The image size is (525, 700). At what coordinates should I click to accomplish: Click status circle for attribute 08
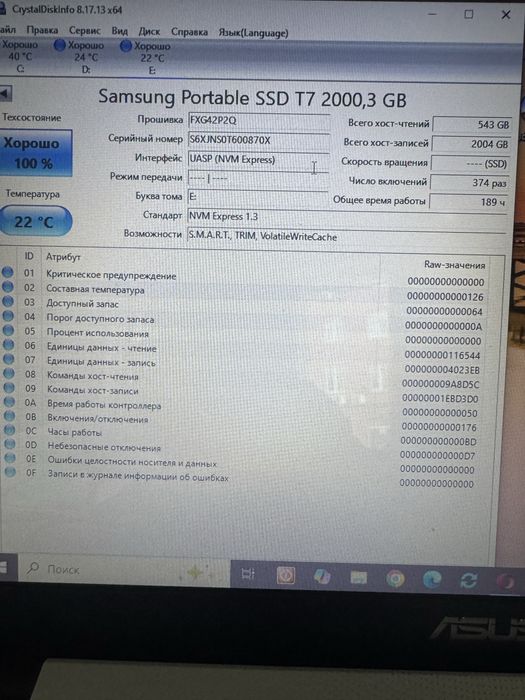pos(9,373)
